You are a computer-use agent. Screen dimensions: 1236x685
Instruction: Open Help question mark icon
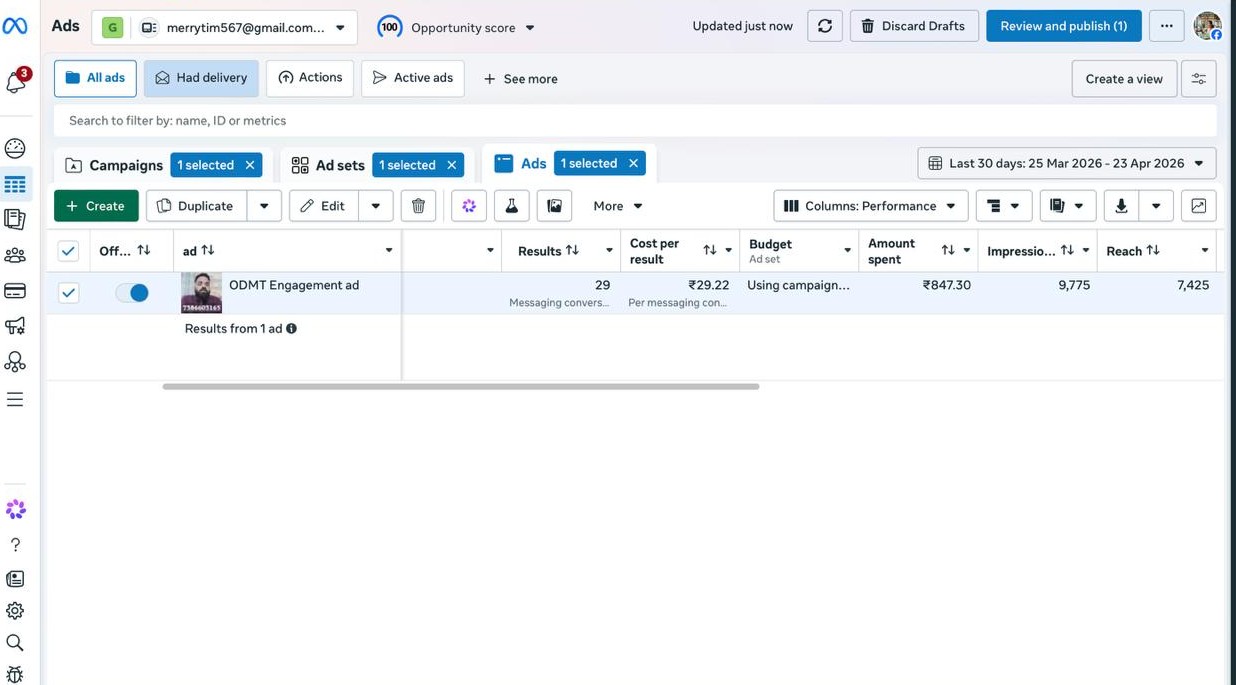click(x=15, y=545)
